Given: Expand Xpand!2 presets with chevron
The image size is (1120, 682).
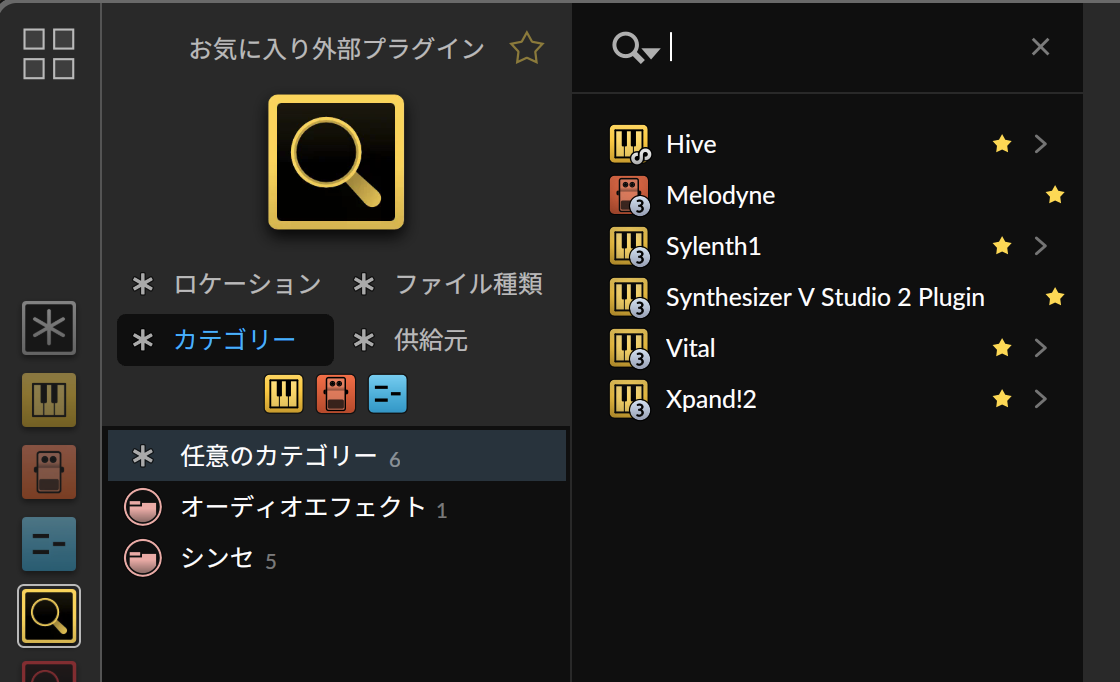Looking at the screenshot, I should pyautogui.click(x=1041, y=399).
